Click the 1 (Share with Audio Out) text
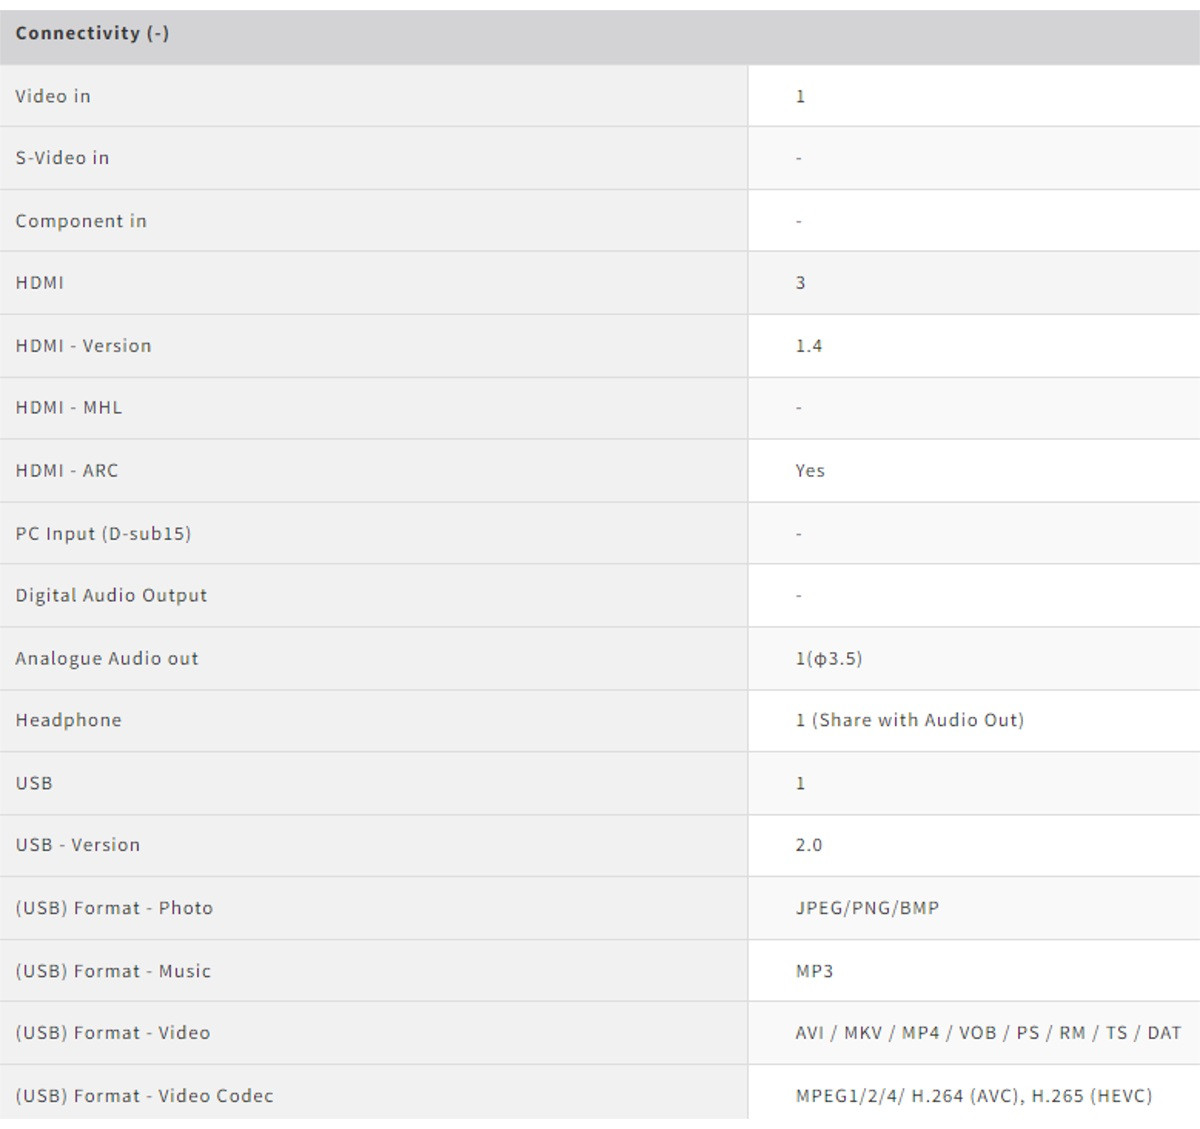This screenshot has width=1200, height=1129. 909,720
